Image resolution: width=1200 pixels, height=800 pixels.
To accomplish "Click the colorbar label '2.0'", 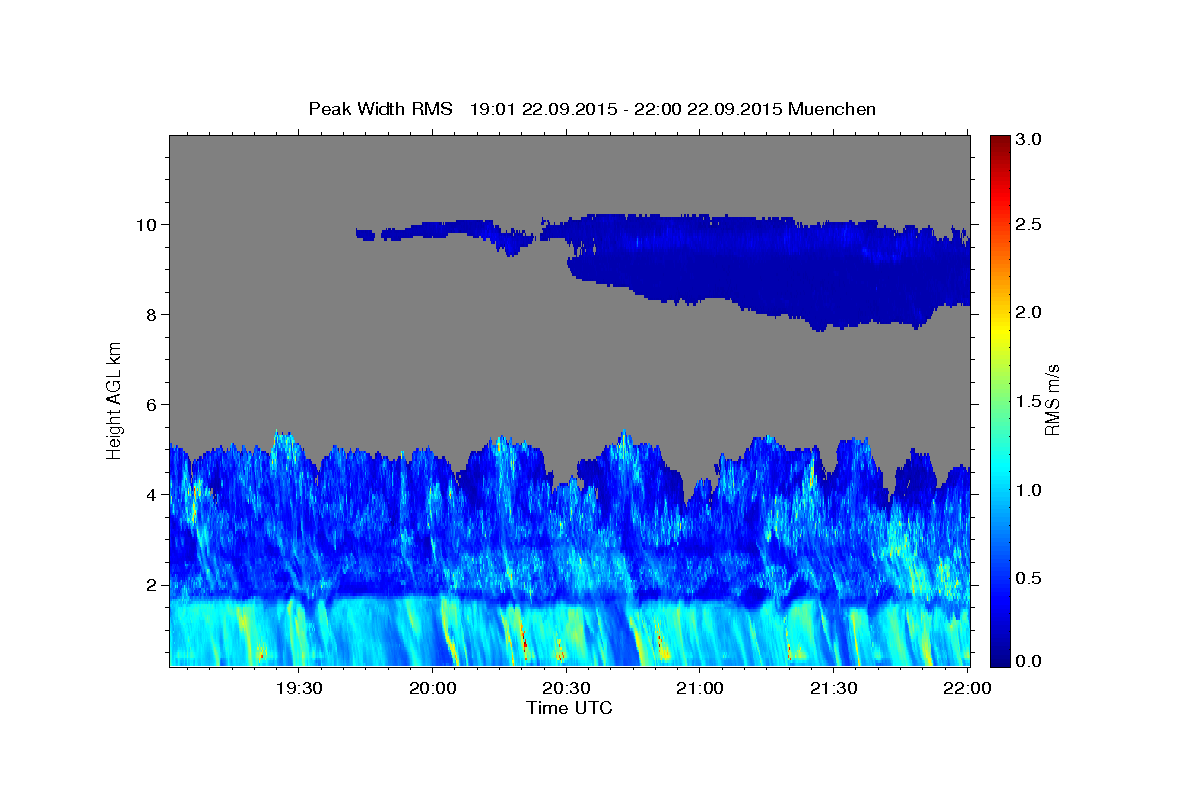I will (1029, 312).
